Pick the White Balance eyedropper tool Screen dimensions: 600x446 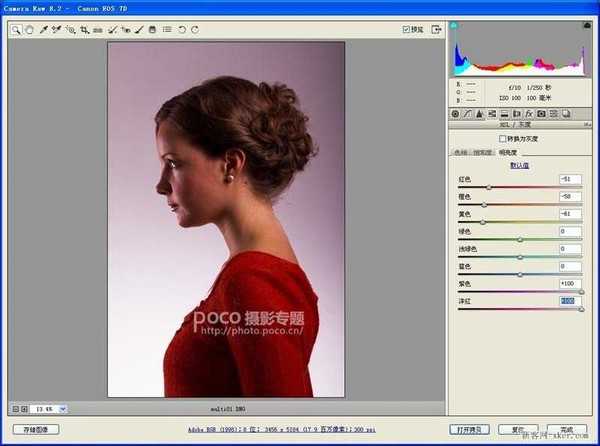pos(43,30)
